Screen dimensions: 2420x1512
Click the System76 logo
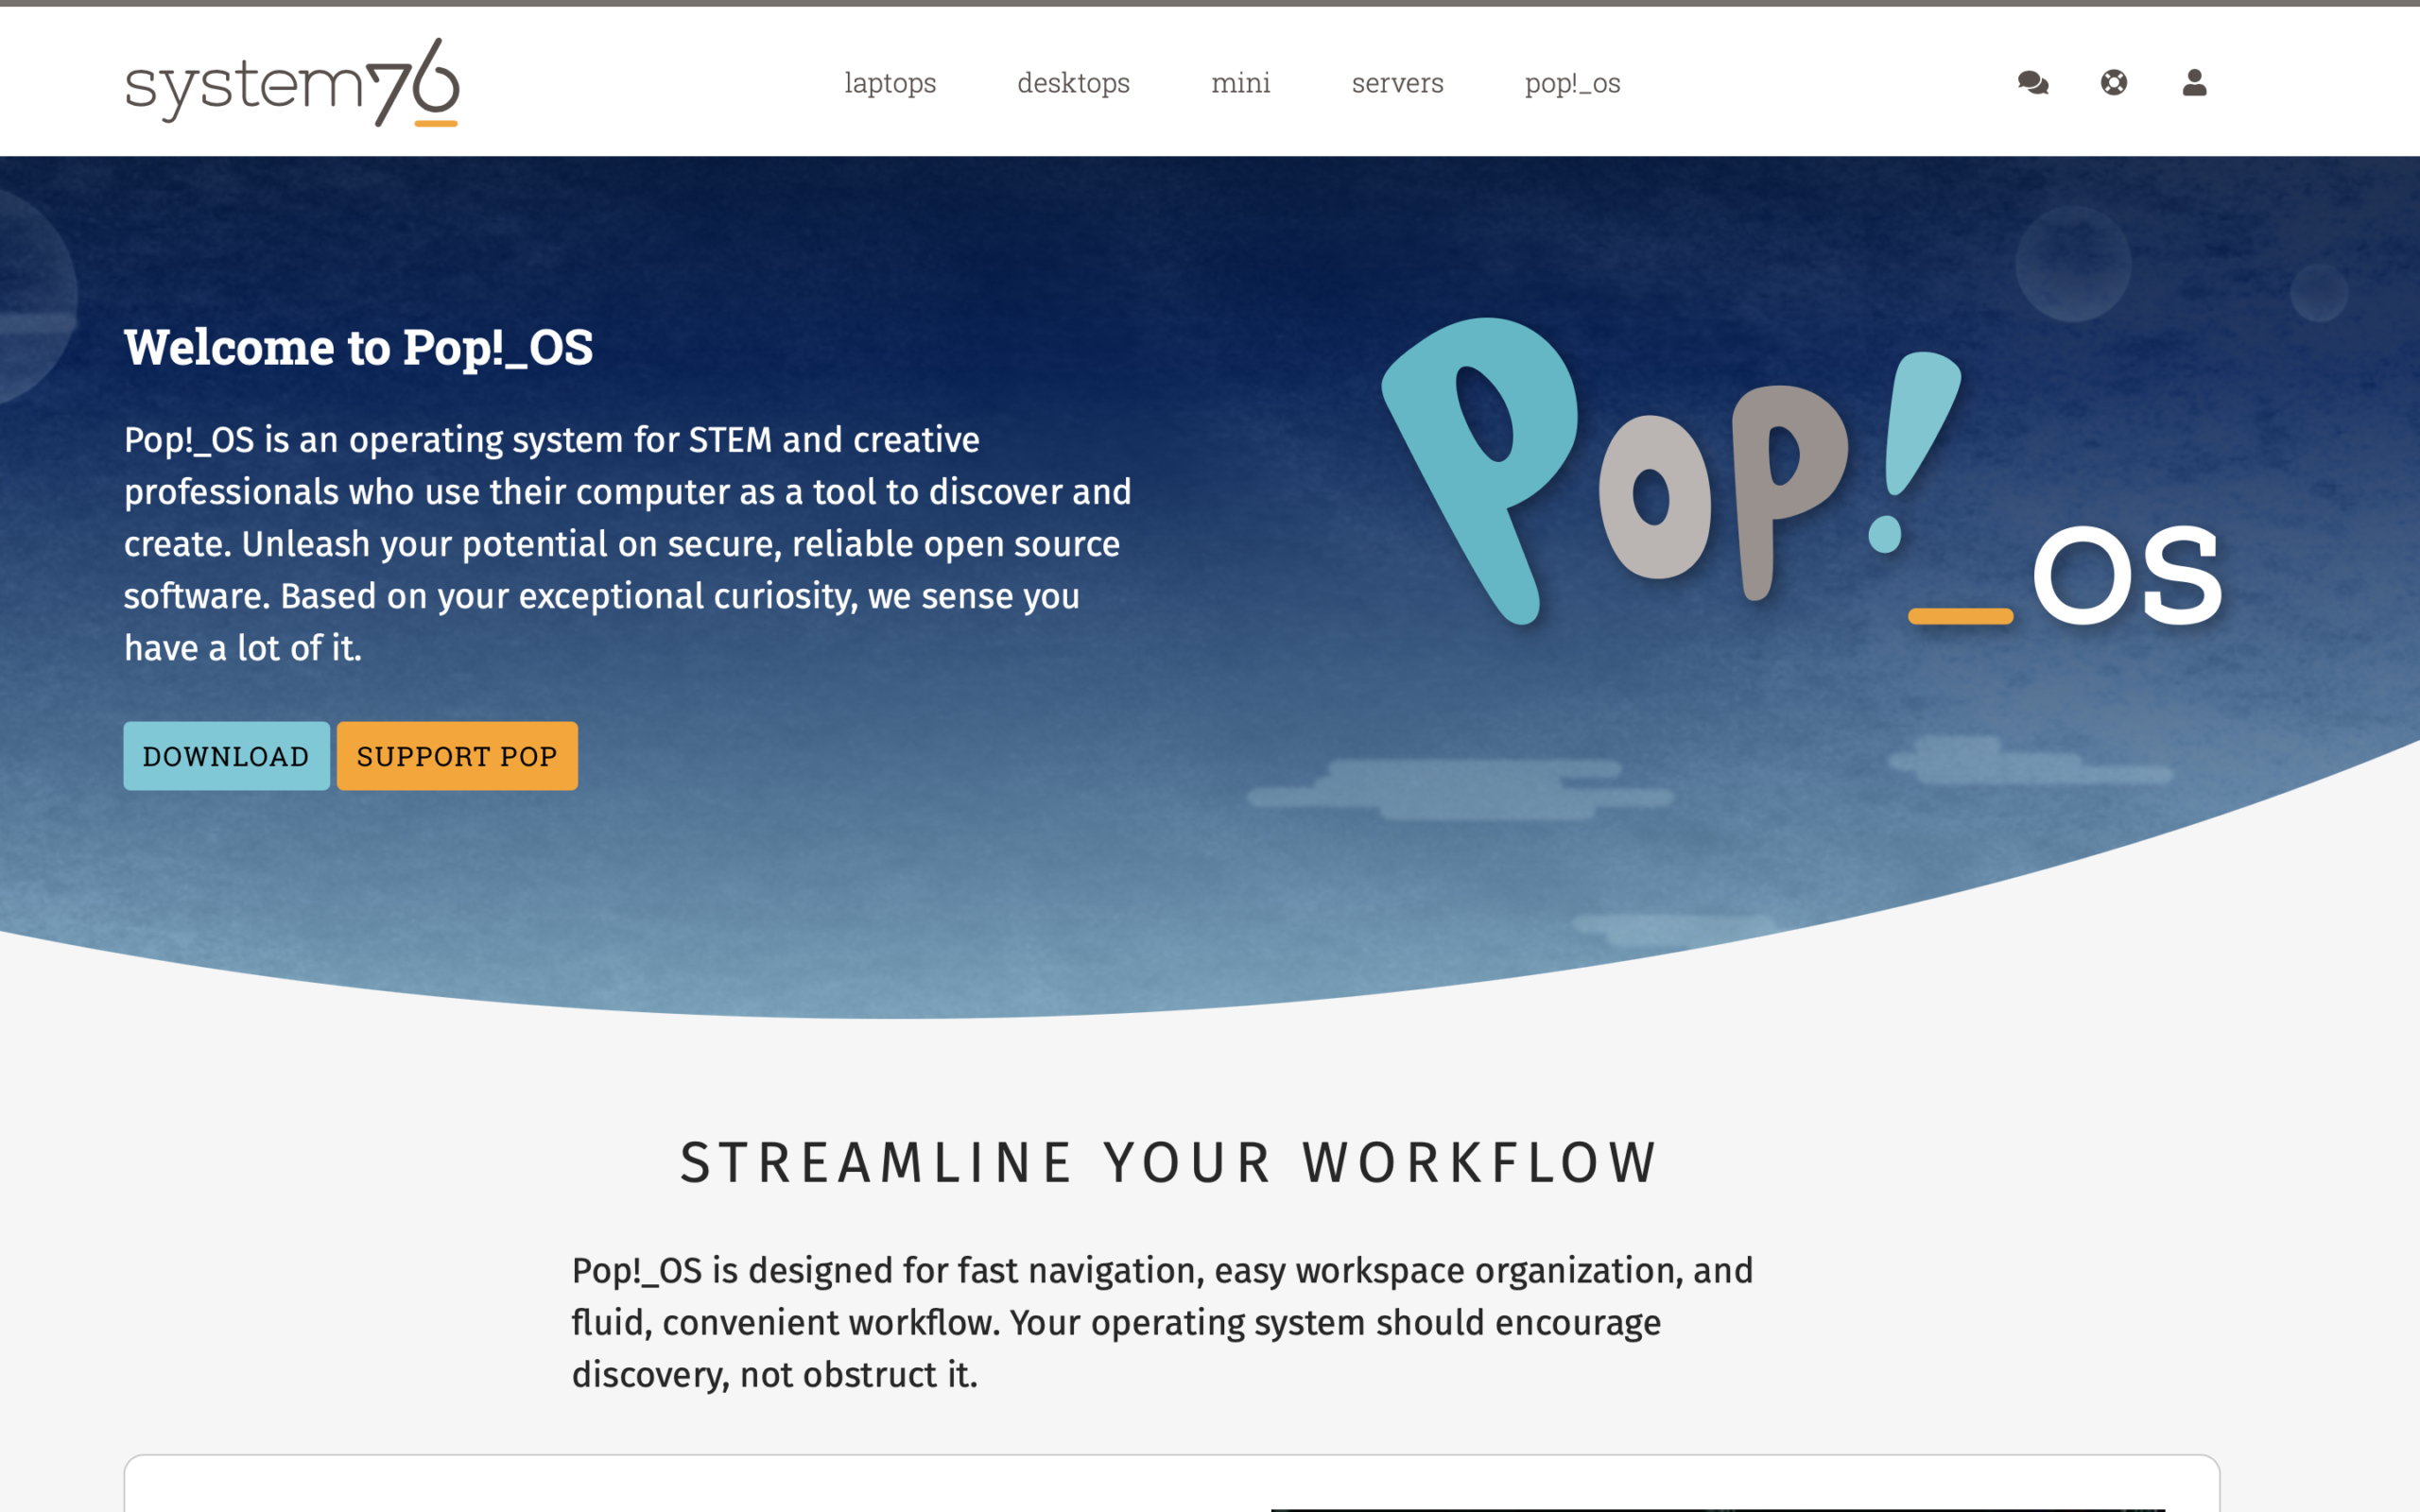coord(292,83)
